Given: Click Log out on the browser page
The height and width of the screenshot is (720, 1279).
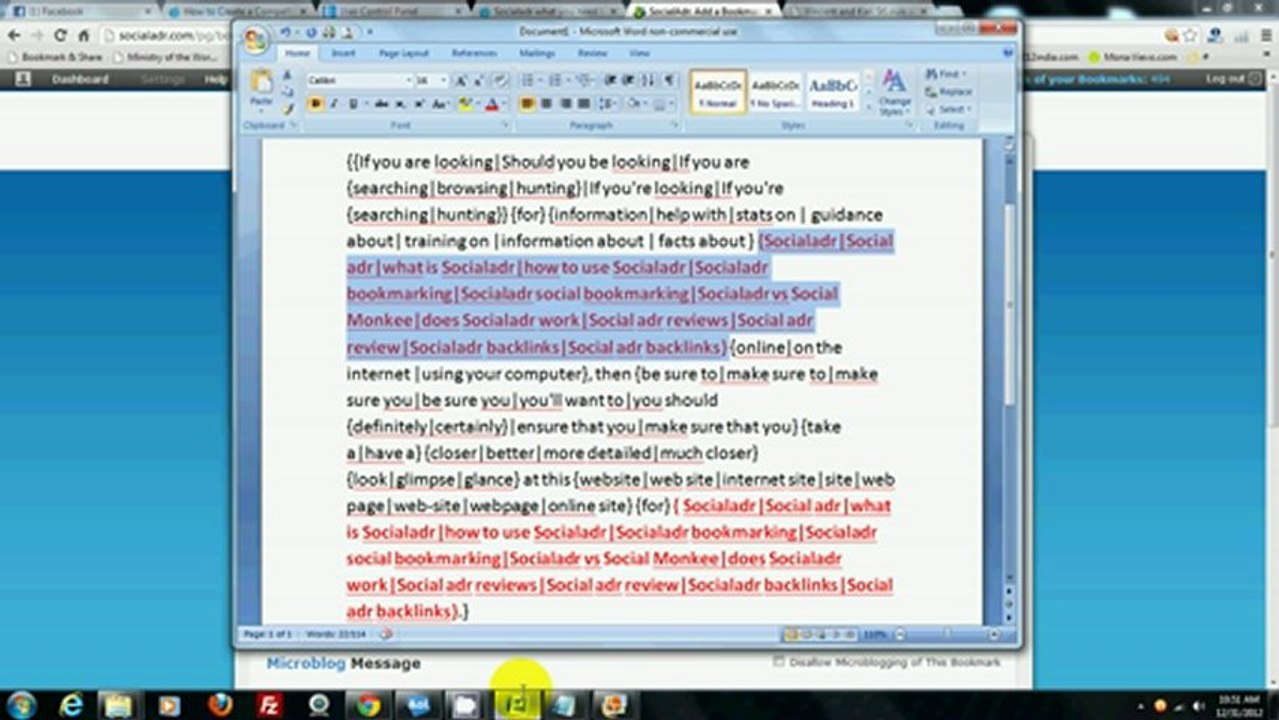Looking at the screenshot, I should point(1225,79).
